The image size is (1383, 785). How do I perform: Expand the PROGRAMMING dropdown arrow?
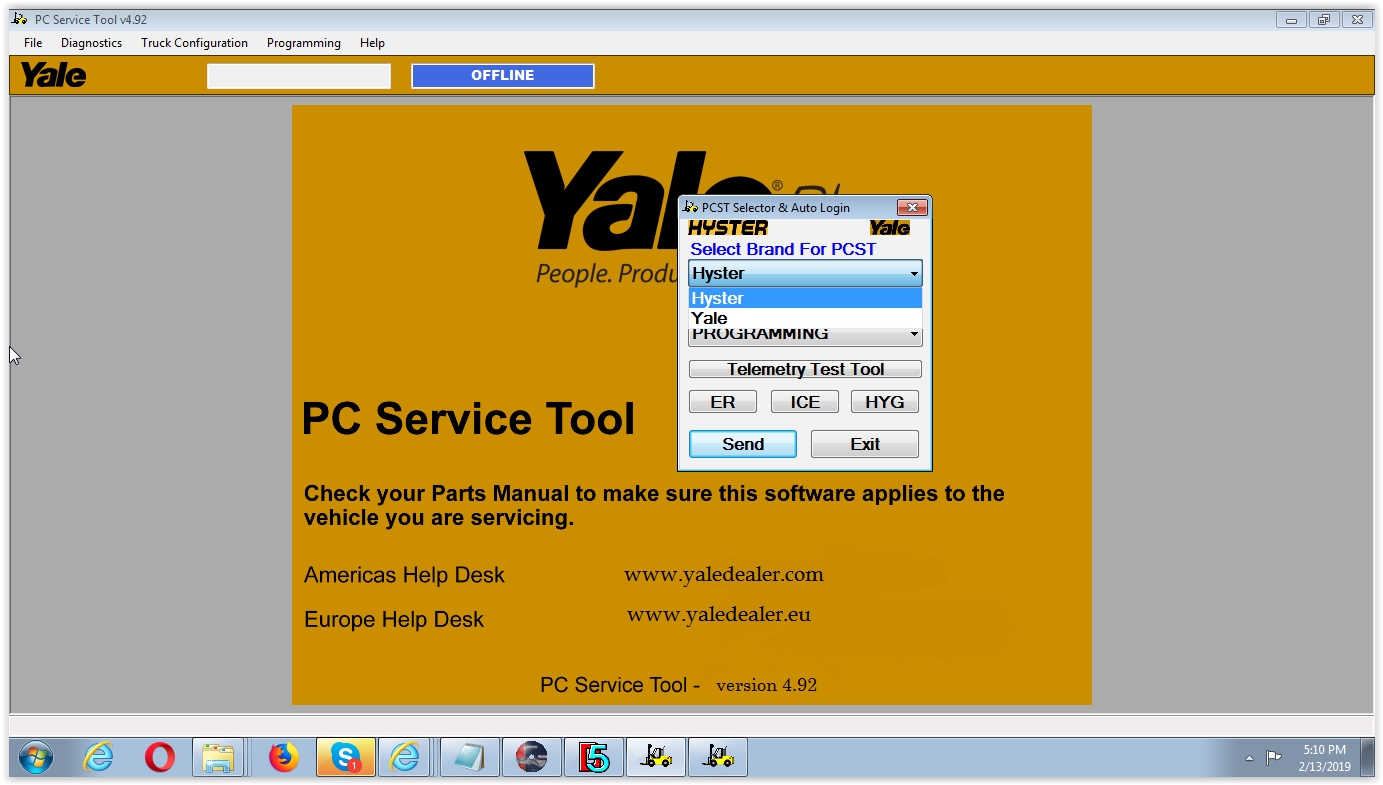click(x=913, y=335)
